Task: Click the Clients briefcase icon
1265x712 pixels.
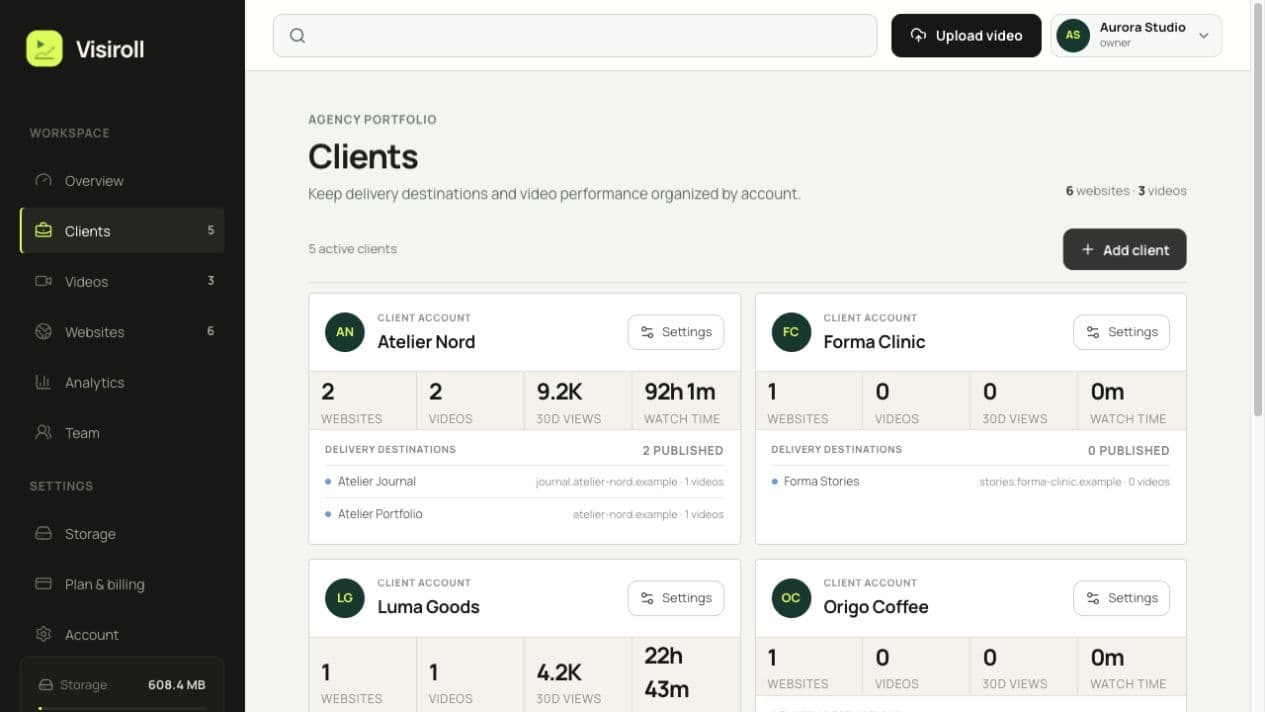Action: pyautogui.click(x=43, y=231)
